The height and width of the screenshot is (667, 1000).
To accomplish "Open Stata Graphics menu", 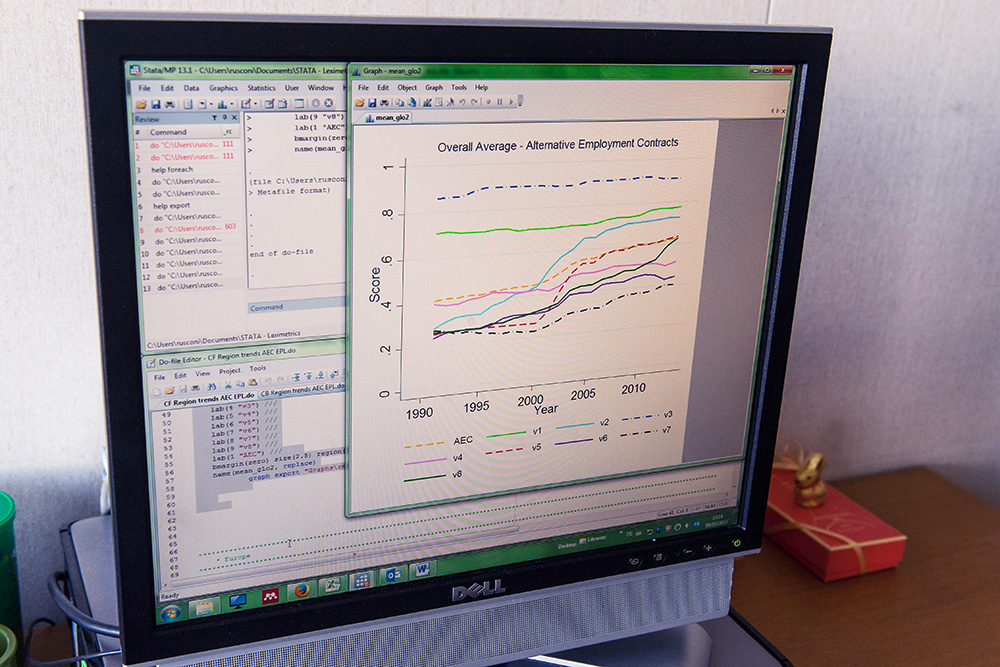I will 223,88.
